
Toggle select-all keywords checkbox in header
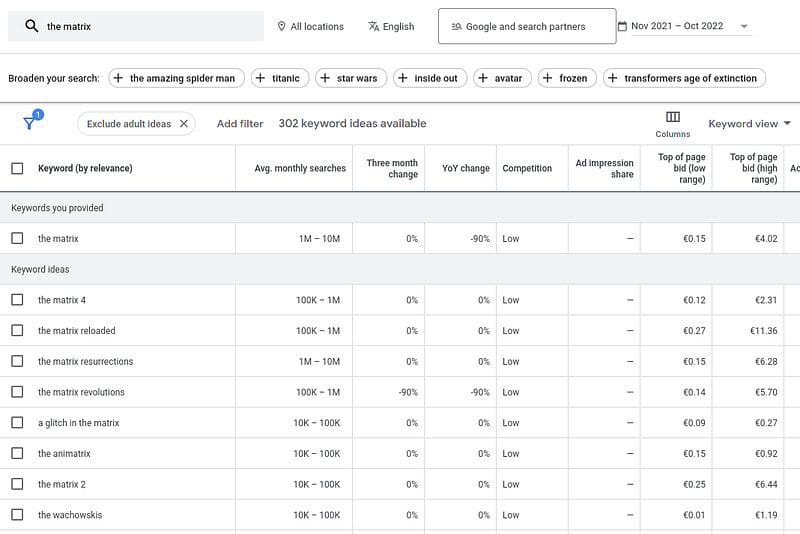click(17, 168)
